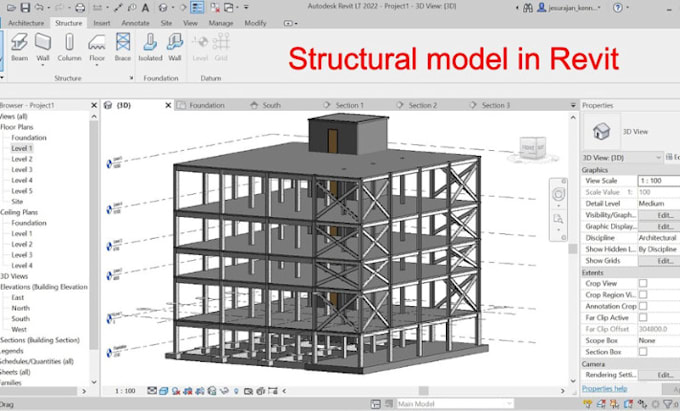This screenshot has width=680, height=411.
Task: Select the East elevation in browser
Action: (17, 297)
